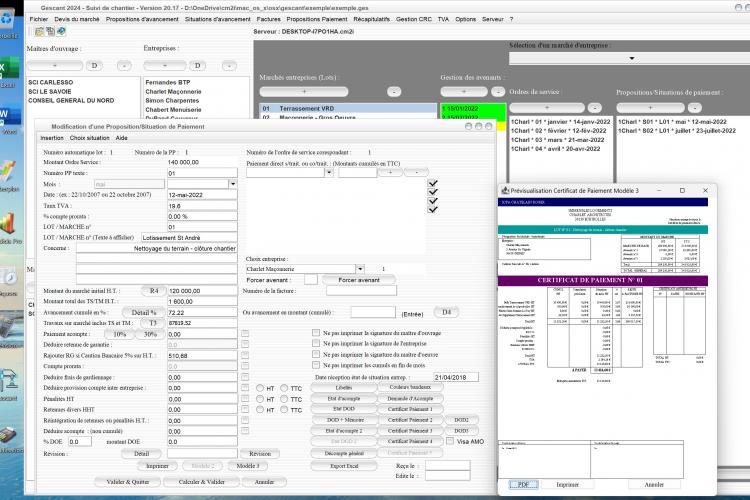Click Annuler in the Prévisualisation window

[654, 485]
